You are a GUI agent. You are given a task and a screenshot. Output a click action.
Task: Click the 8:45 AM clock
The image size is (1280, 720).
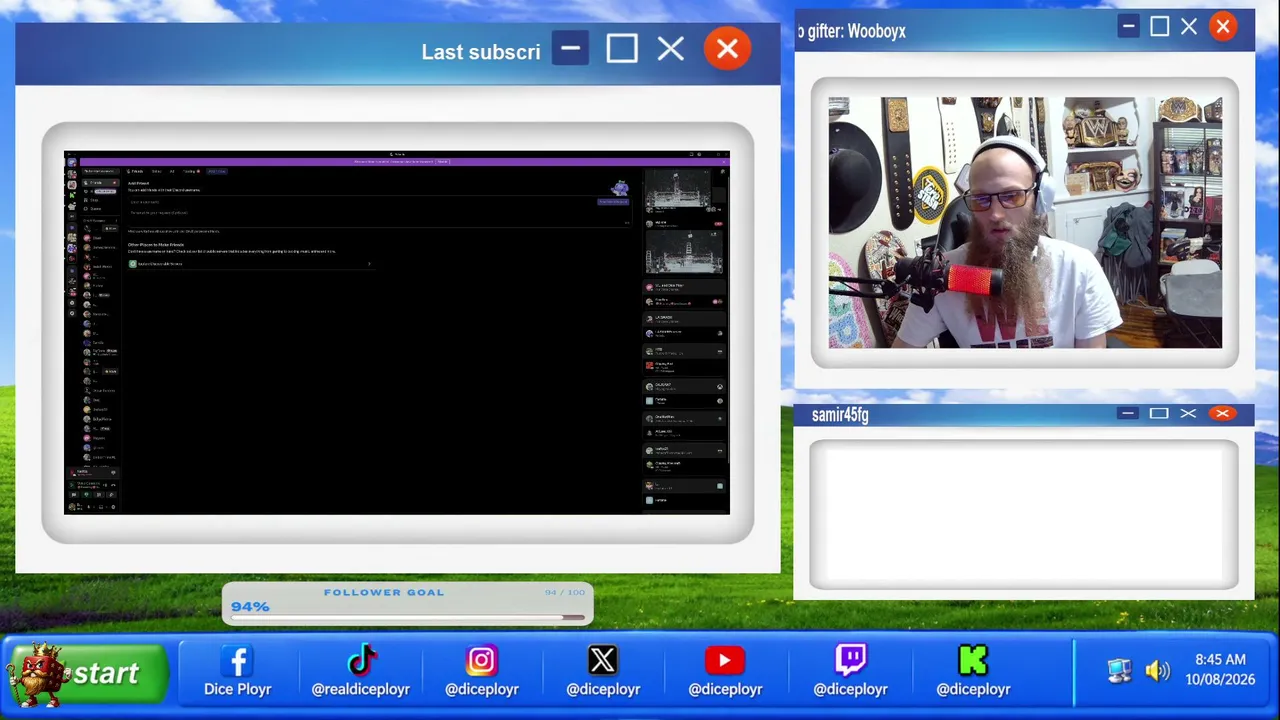tap(1220, 660)
